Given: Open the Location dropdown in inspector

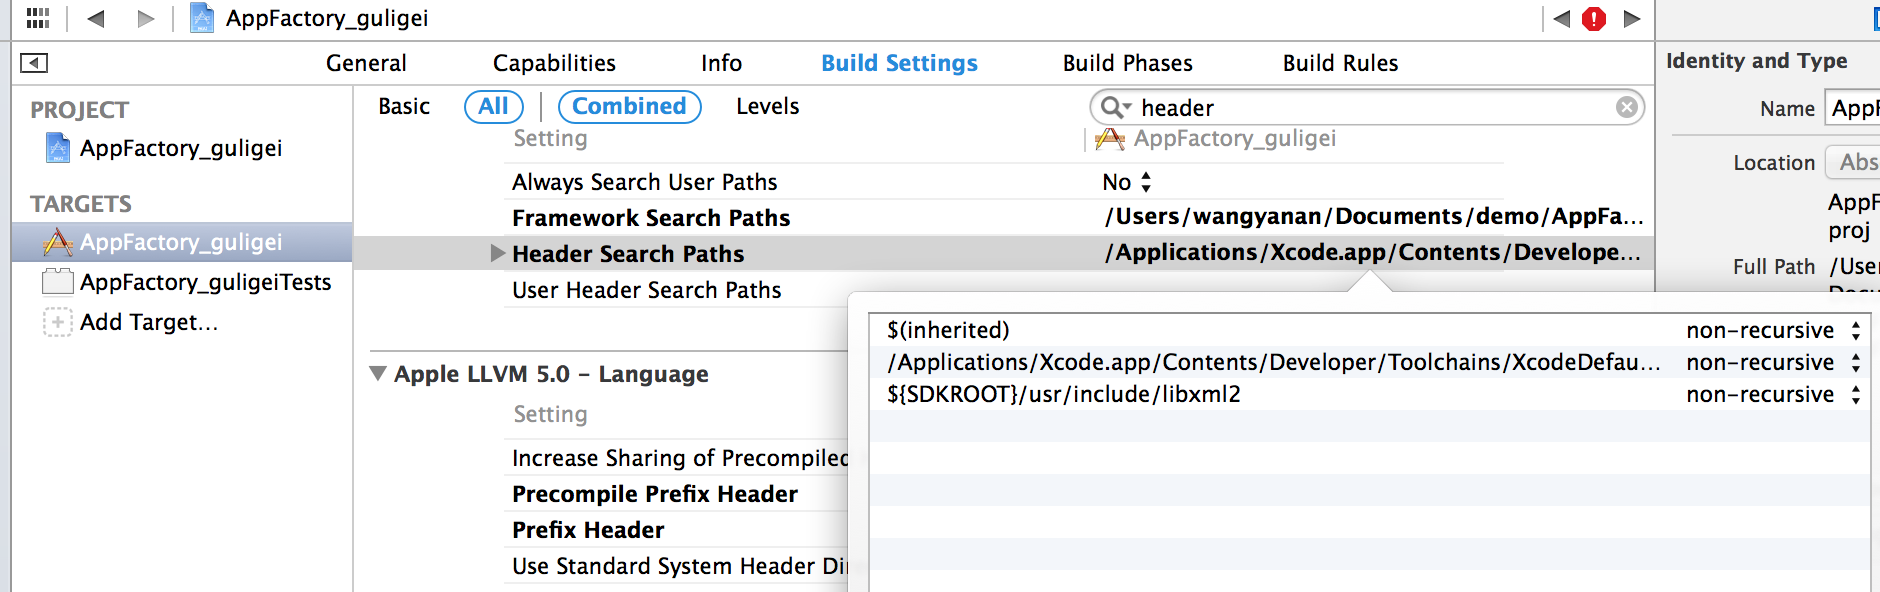Looking at the screenshot, I should coord(1853,162).
